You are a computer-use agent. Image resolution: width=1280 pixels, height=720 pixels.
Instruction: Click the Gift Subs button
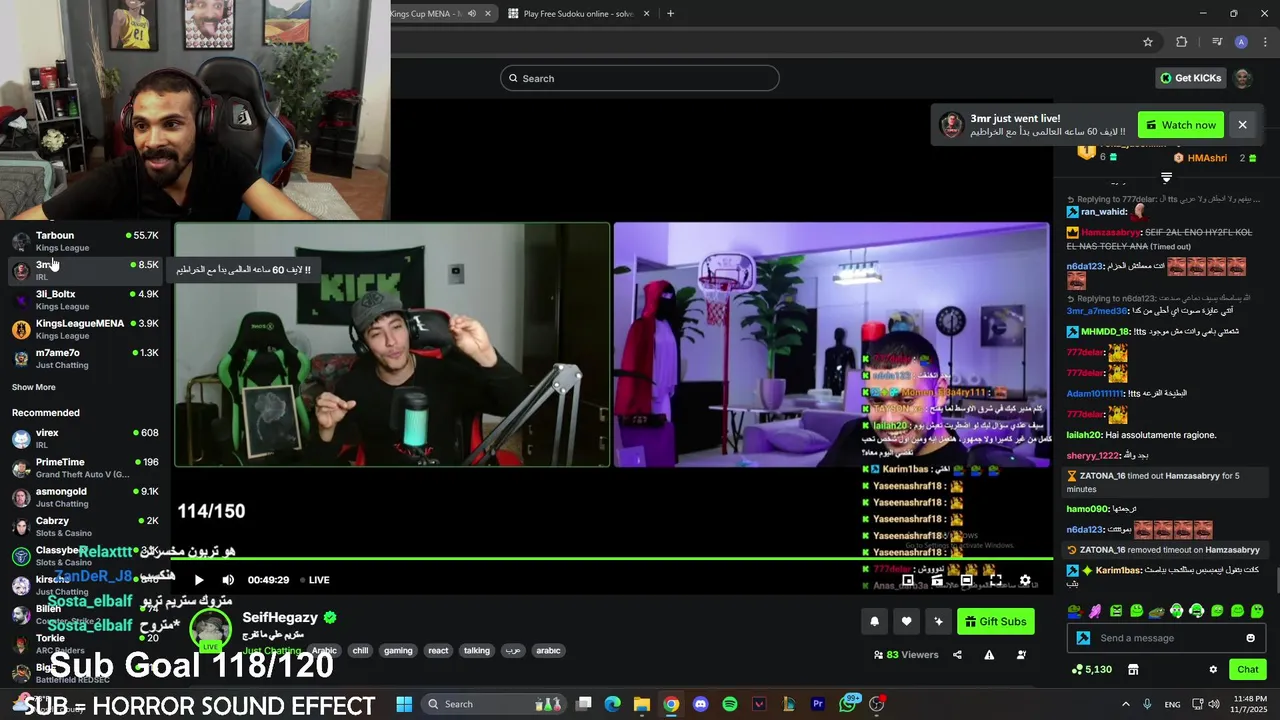[x=995, y=621]
